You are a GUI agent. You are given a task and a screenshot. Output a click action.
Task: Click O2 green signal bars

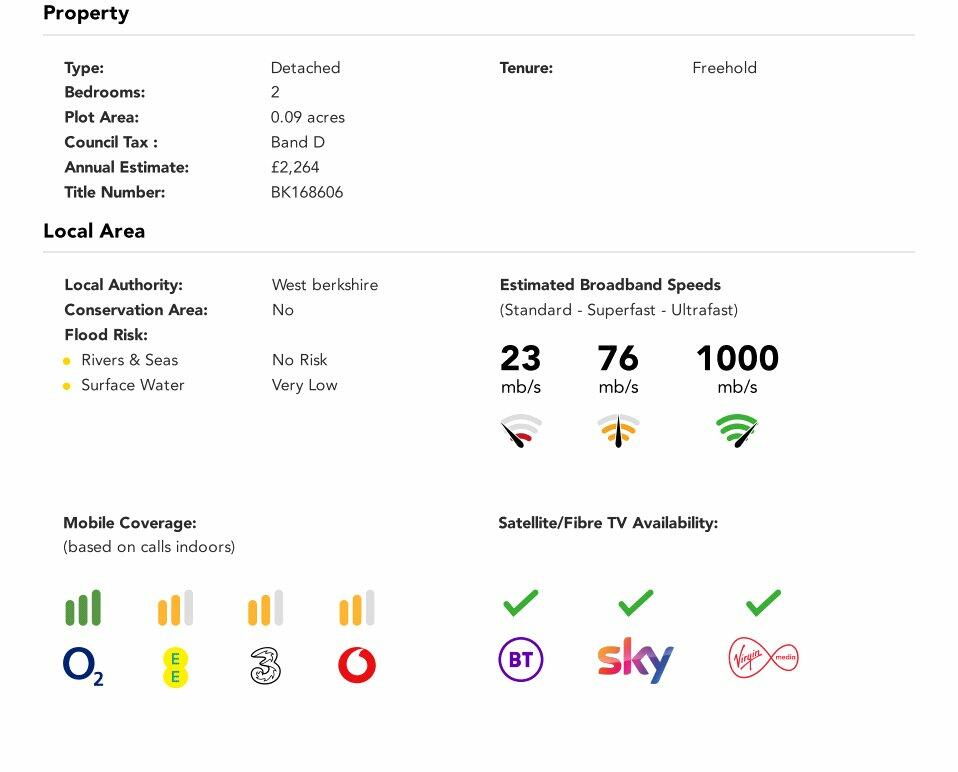(83, 608)
